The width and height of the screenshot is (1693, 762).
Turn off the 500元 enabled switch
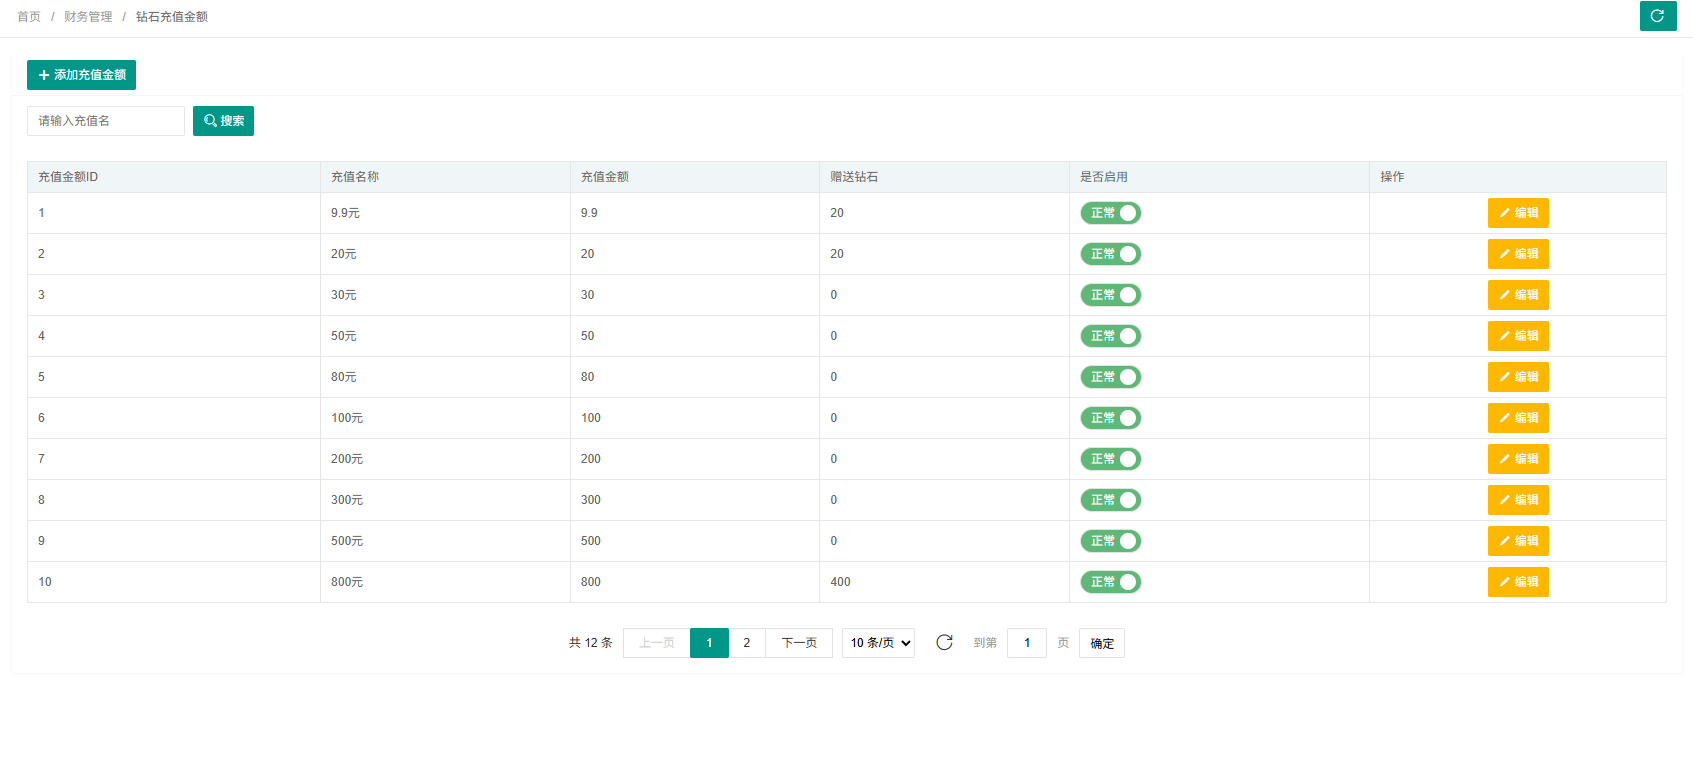(1110, 541)
